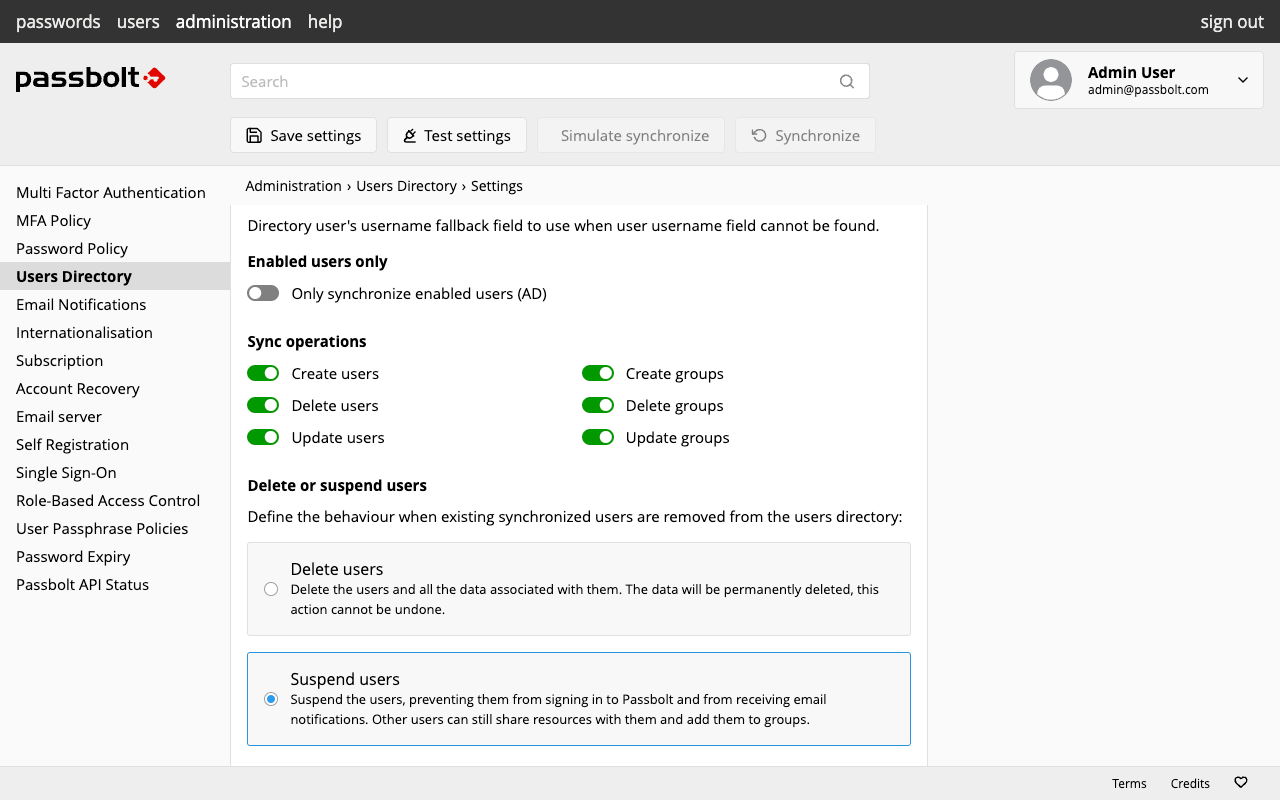Expand the Admin User profile dropdown
The height and width of the screenshot is (800, 1280).
[x=1243, y=80]
